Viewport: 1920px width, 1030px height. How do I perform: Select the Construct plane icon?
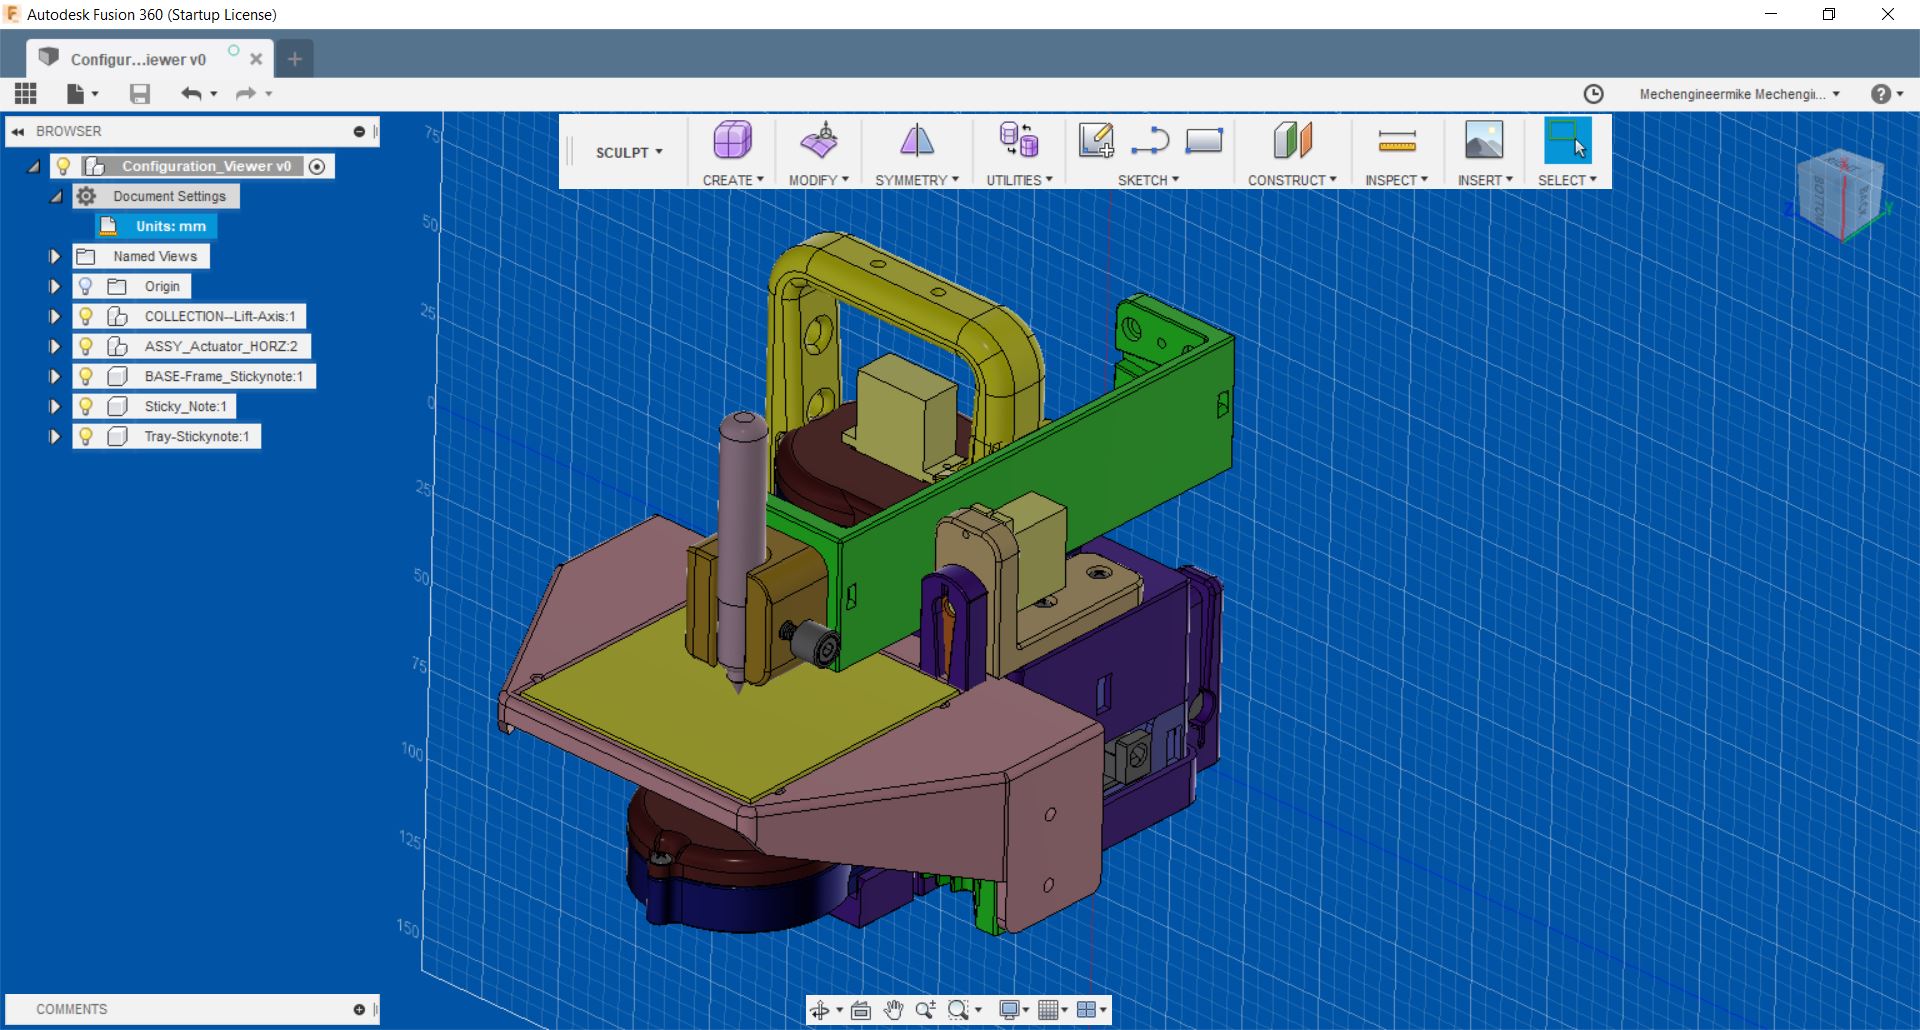1291,141
